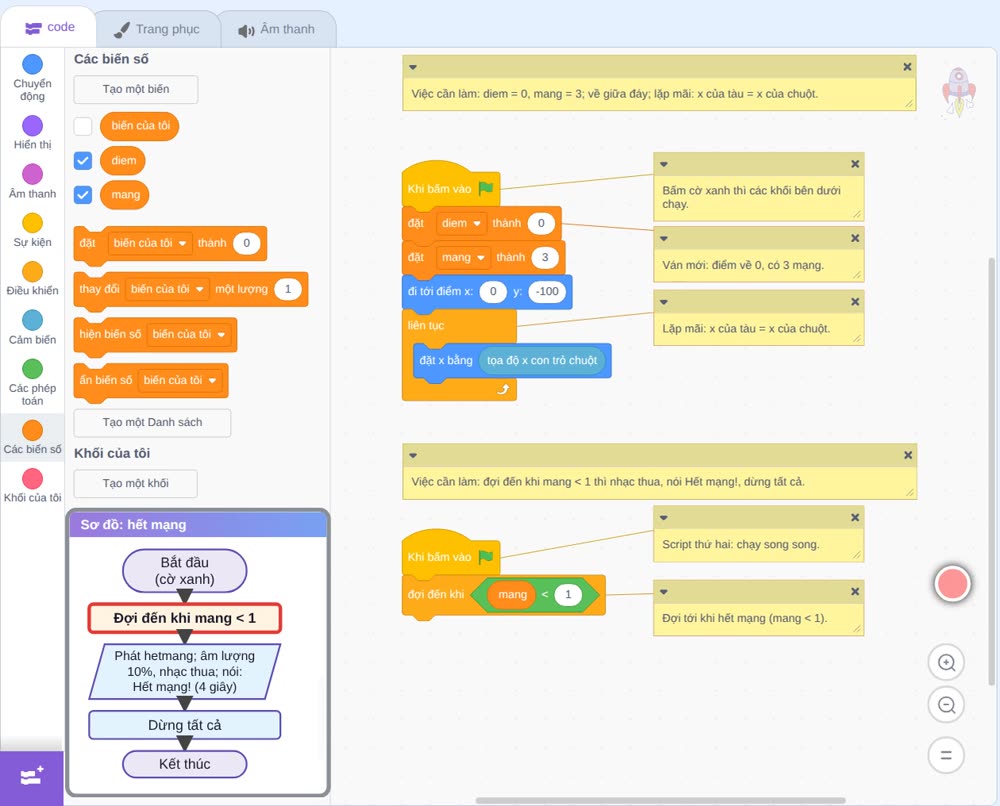
Task: Open variable dropdown in palette 'đặt' block
Action: [x=150, y=243]
